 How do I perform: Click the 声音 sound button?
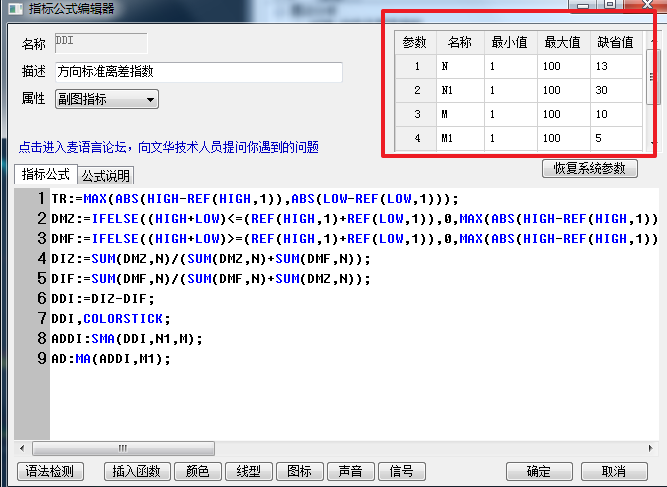tap(351, 471)
